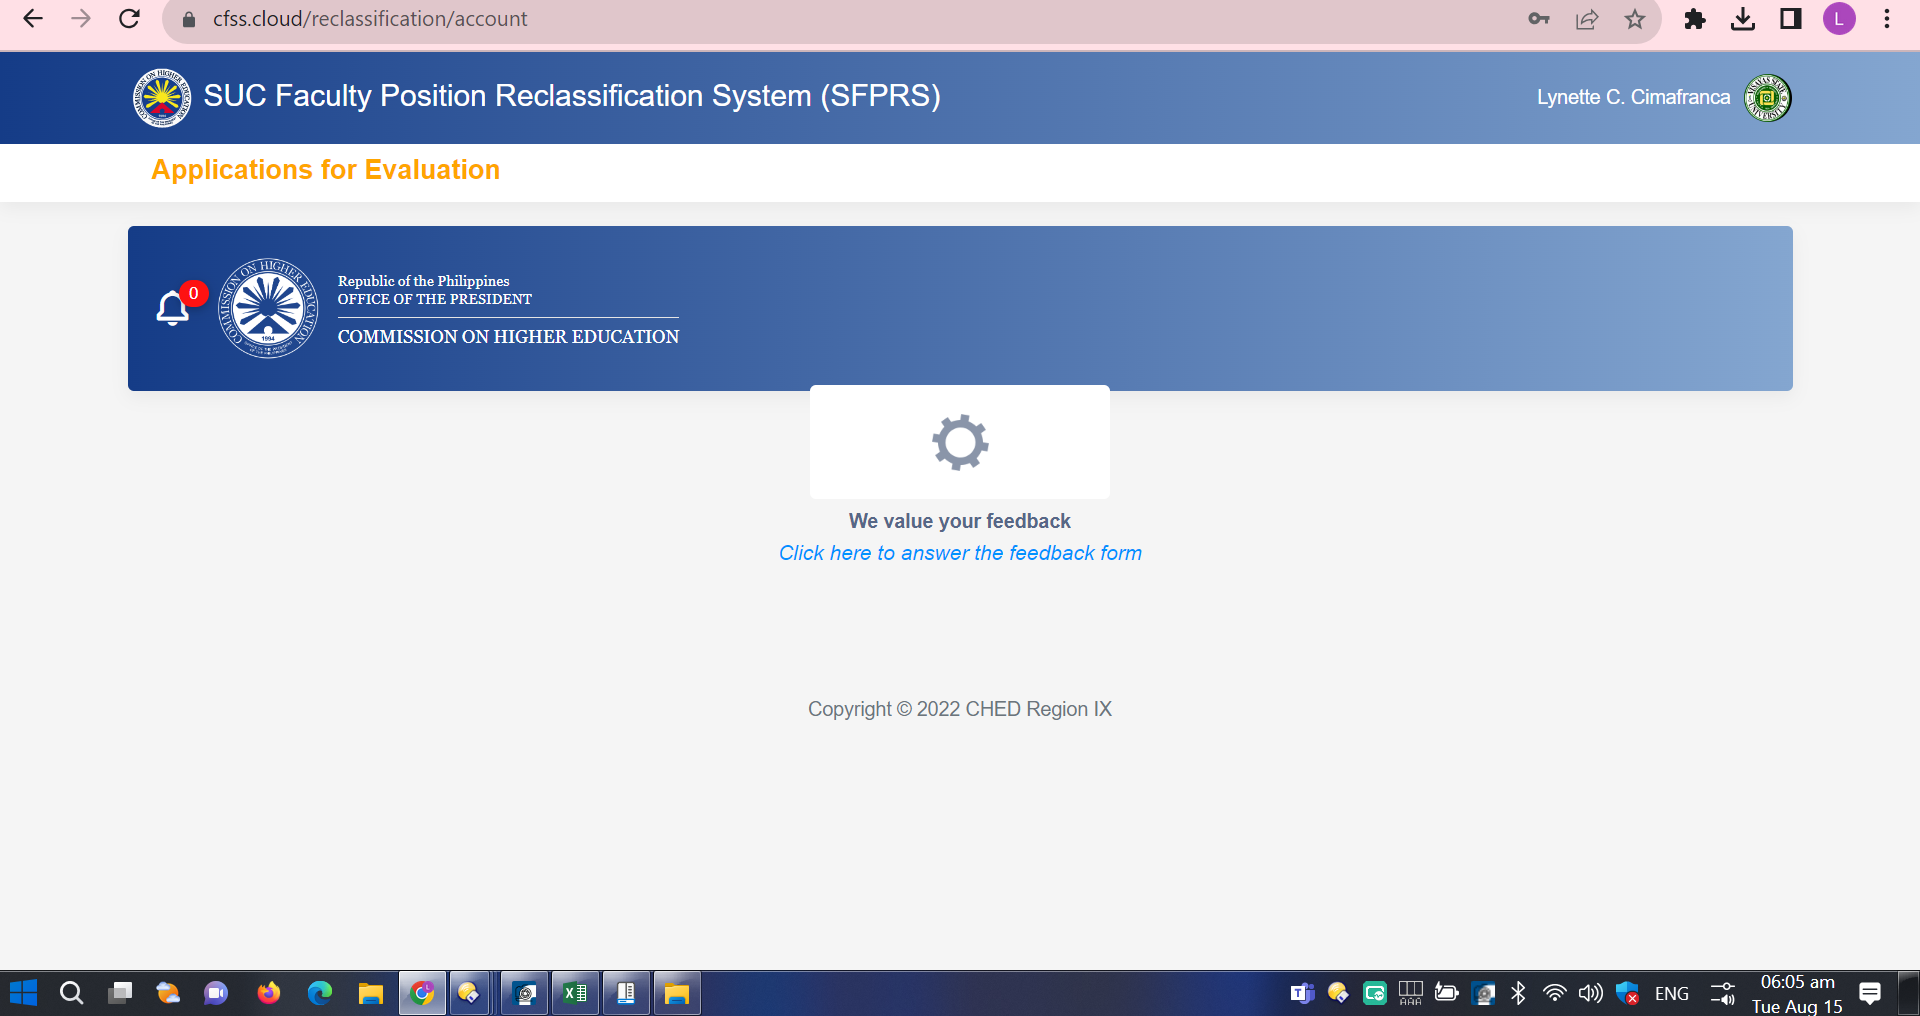Open the saved passwords key icon
The height and width of the screenshot is (1016, 1920).
point(1539,19)
